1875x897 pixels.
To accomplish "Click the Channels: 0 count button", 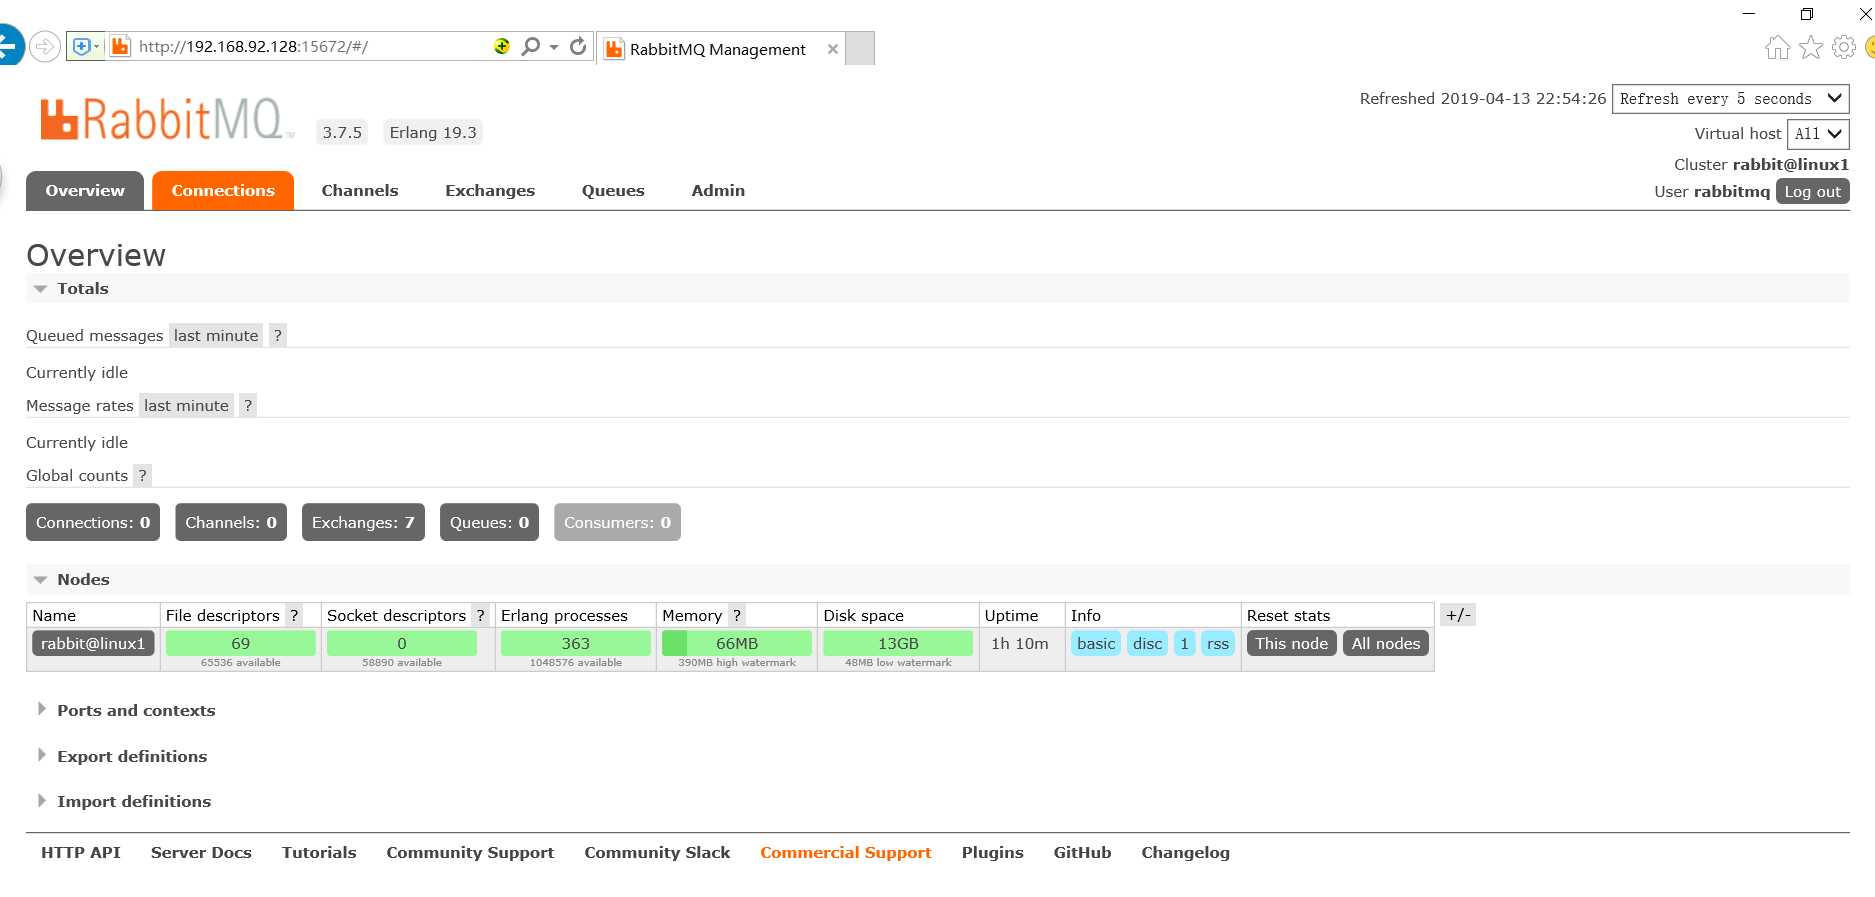I will pyautogui.click(x=231, y=522).
